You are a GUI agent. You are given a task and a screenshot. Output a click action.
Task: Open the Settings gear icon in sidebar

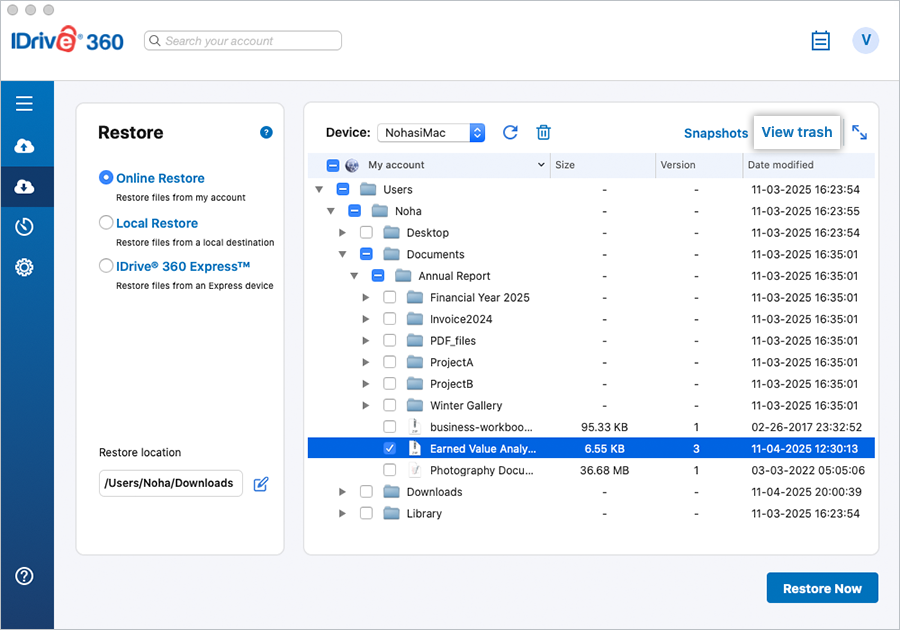[x=25, y=267]
